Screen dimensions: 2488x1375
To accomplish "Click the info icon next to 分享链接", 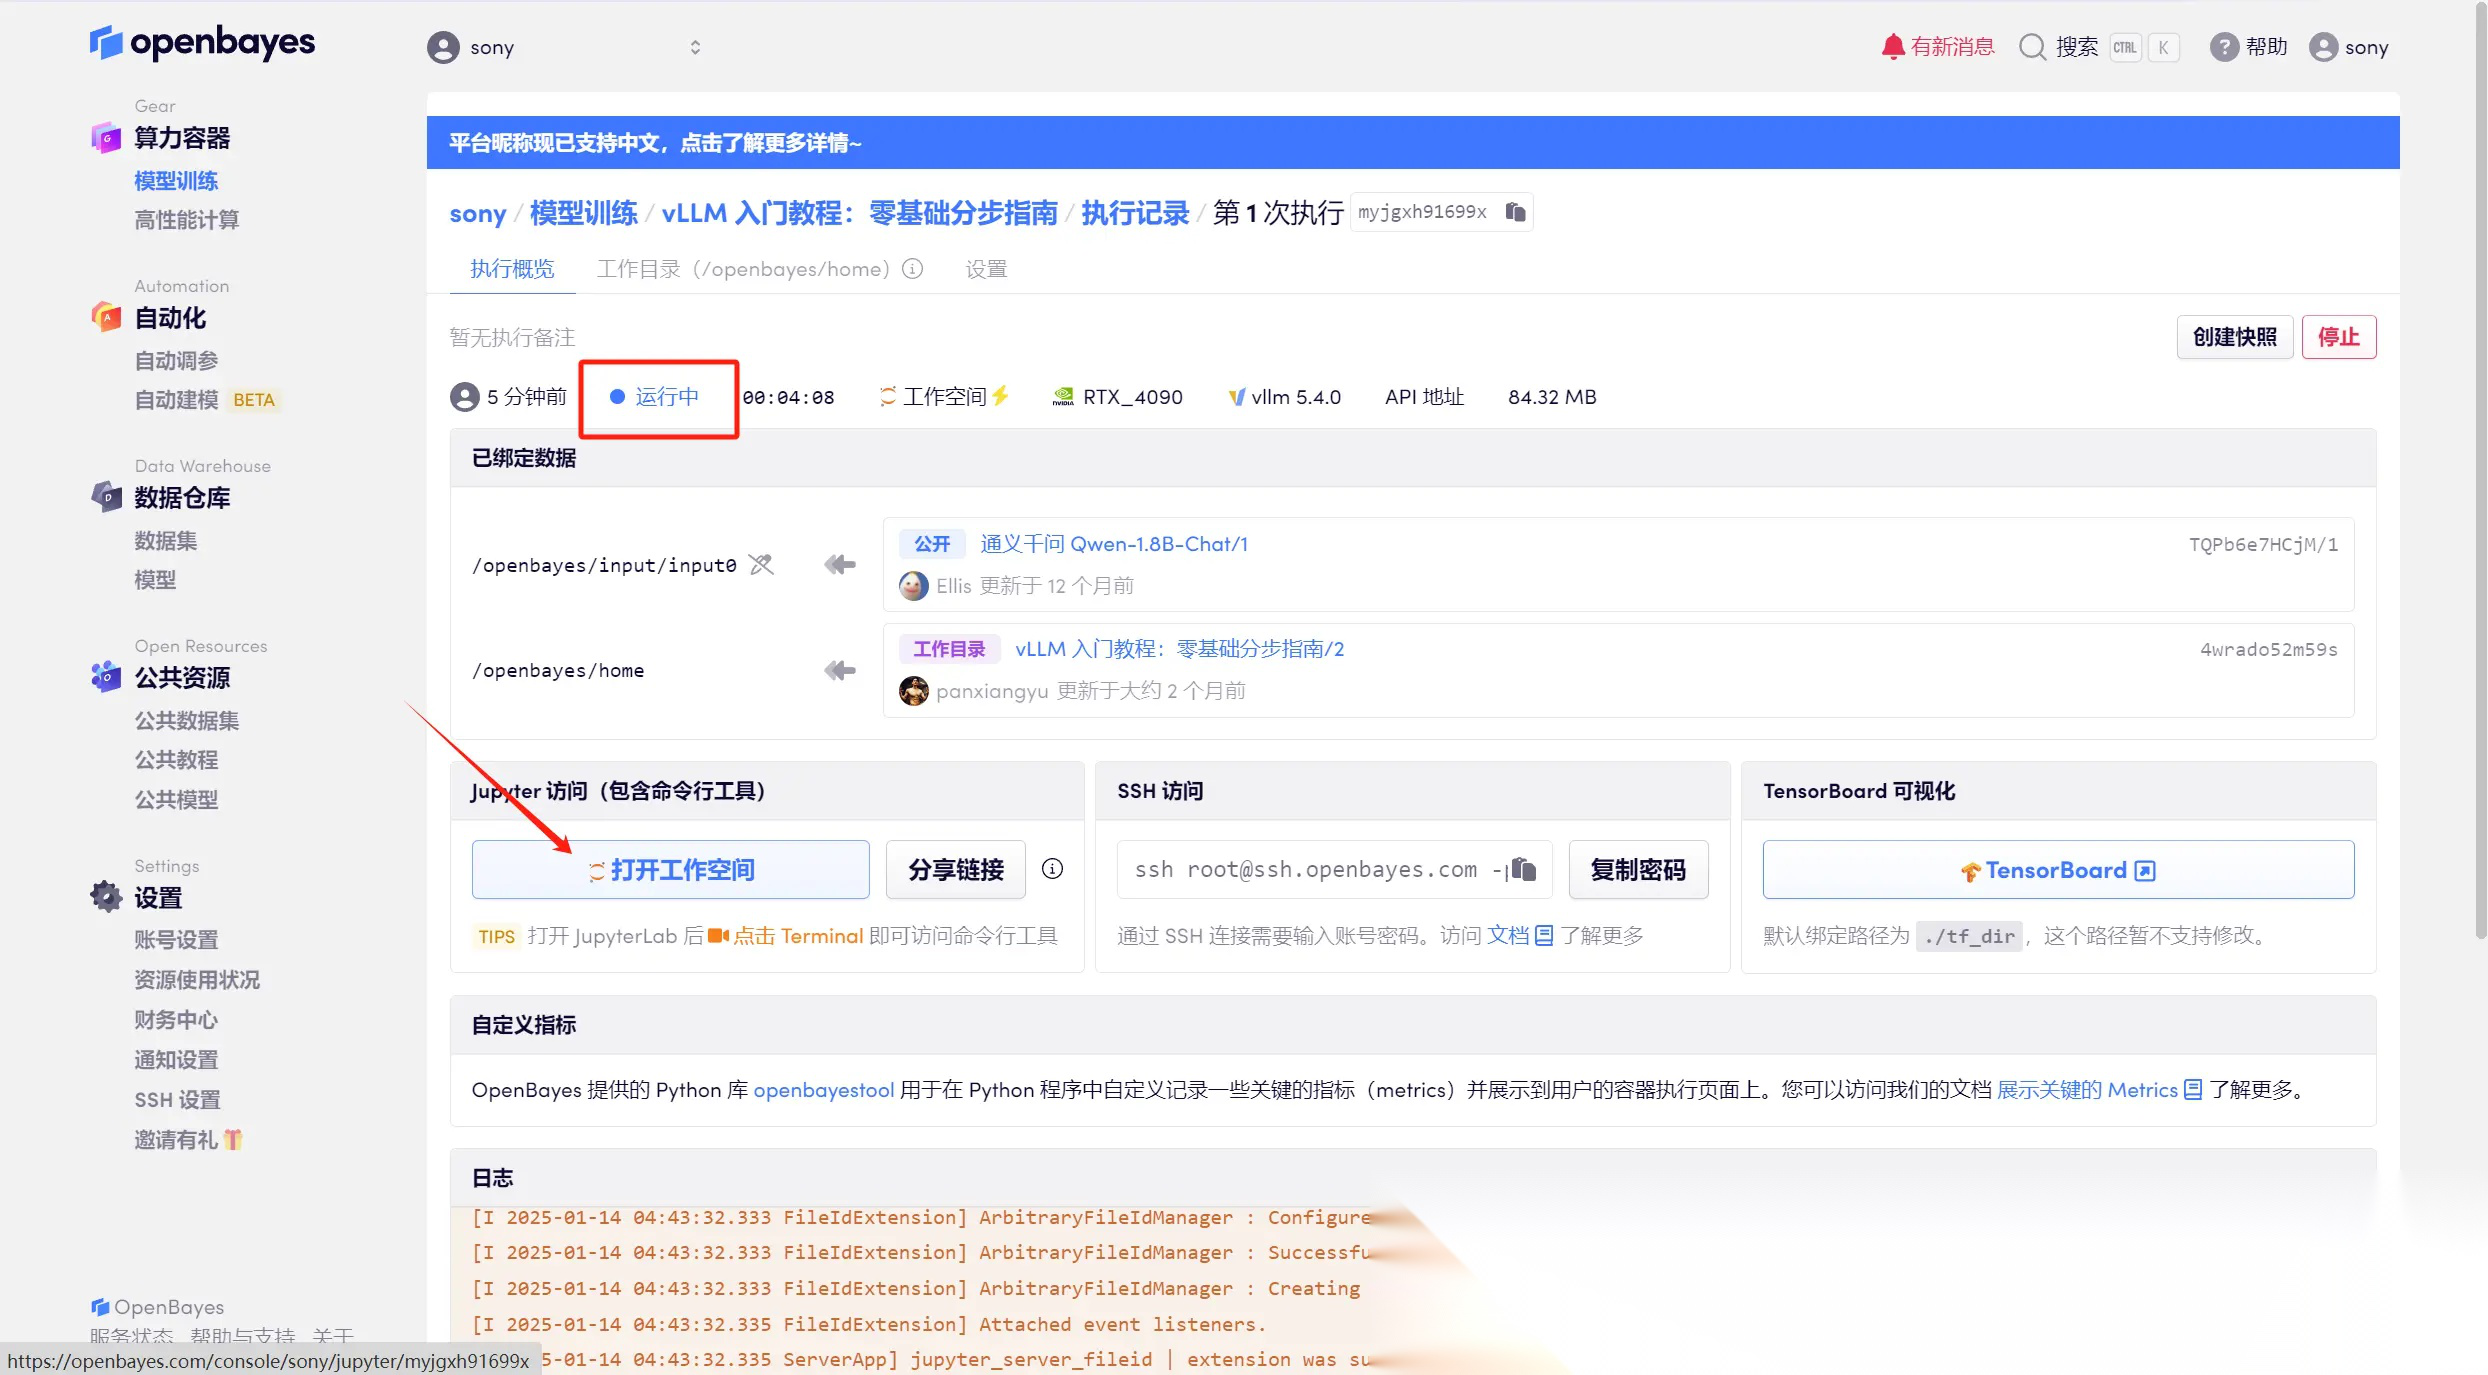I will pyautogui.click(x=1052, y=869).
